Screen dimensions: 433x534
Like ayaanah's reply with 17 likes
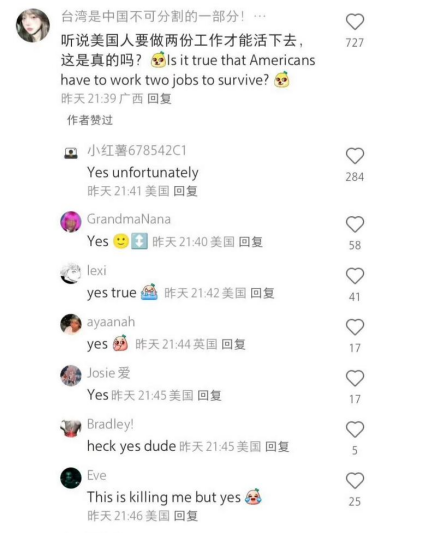[x=355, y=327]
